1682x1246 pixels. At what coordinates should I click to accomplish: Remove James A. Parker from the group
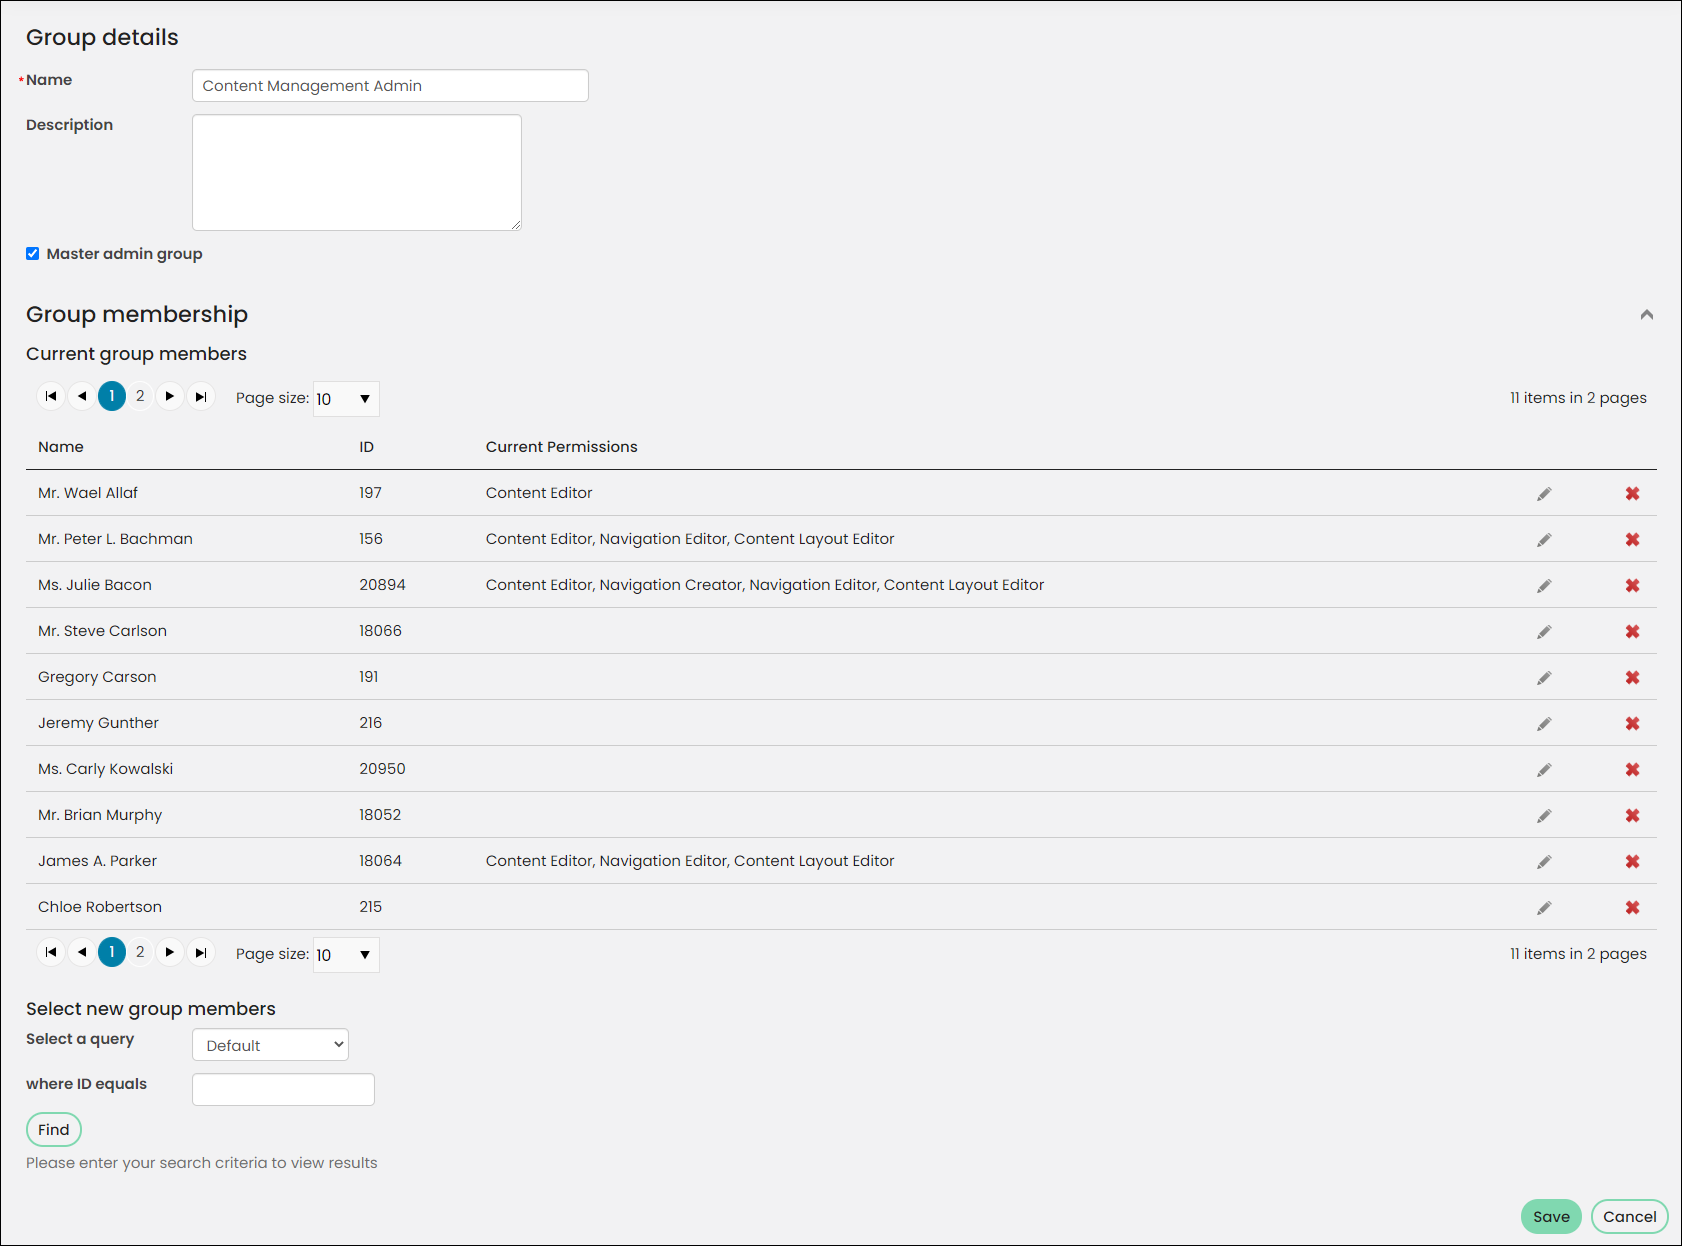click(1632, 862)
